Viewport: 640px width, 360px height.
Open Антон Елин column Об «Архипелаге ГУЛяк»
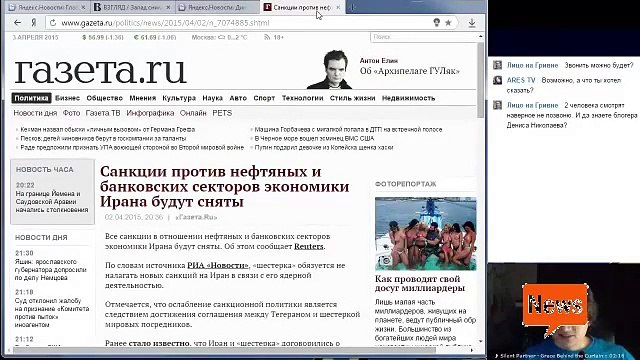pos(409,71)
